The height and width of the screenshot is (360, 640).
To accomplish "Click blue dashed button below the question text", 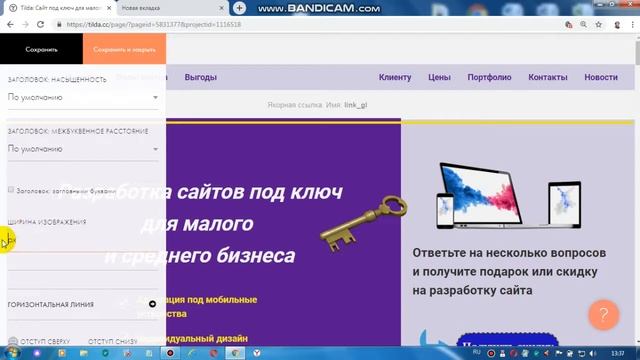I will pyautogui.click(x=507, y=340).
